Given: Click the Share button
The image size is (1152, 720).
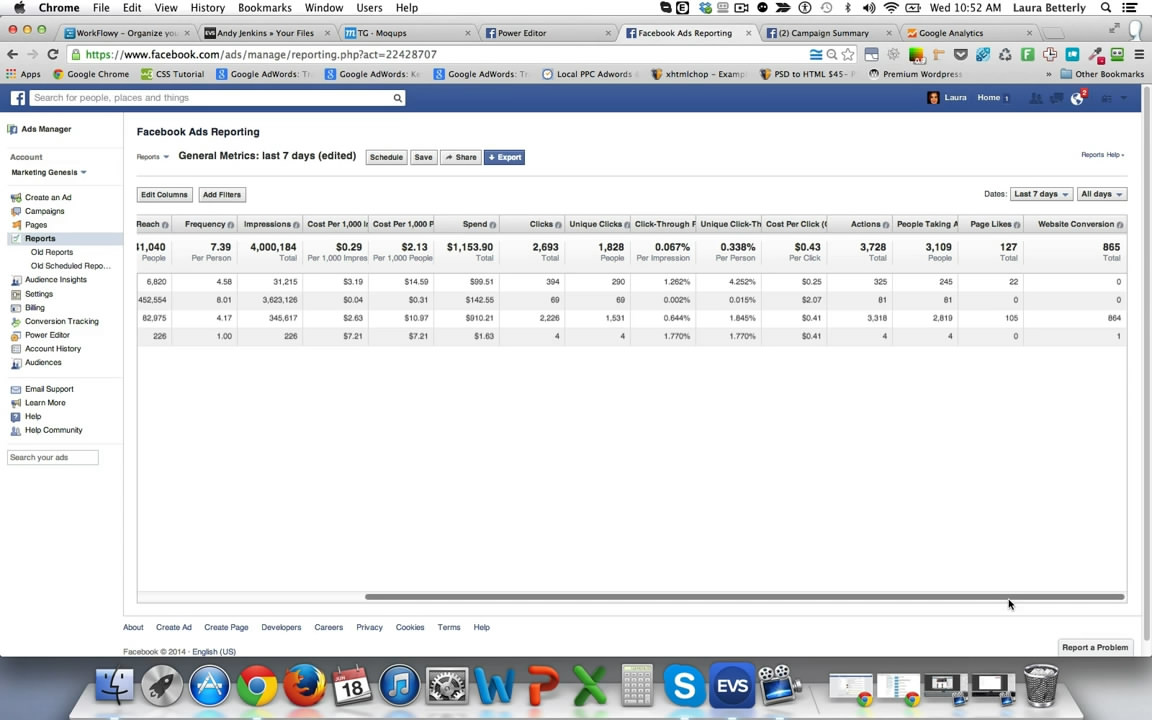Looking at the screenshot, I should (x=461, y=157).
